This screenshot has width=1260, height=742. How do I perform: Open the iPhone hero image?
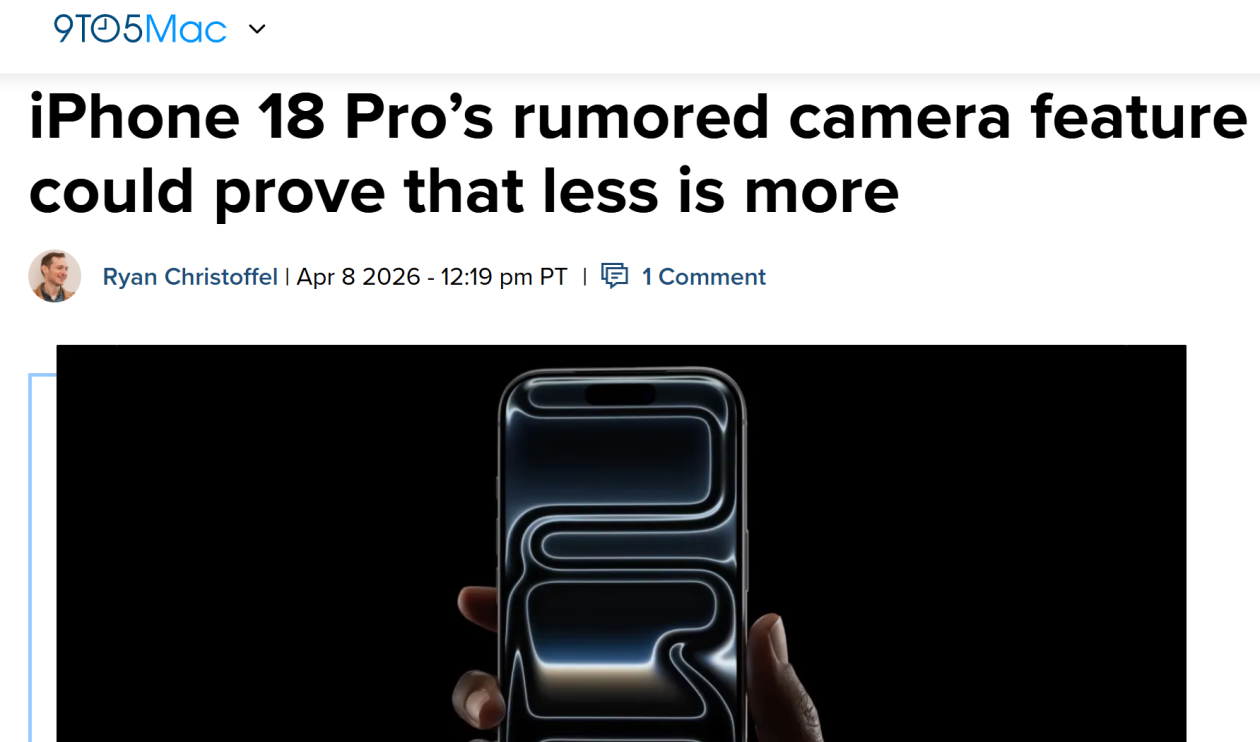(621, 543)
